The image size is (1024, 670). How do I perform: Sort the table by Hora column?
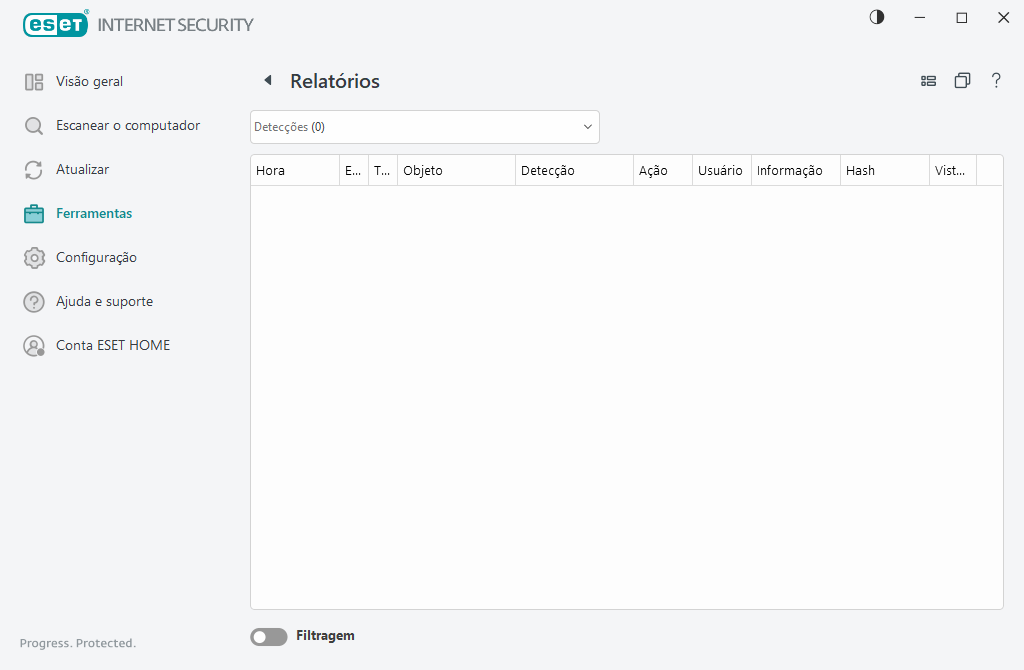point(294,171)
